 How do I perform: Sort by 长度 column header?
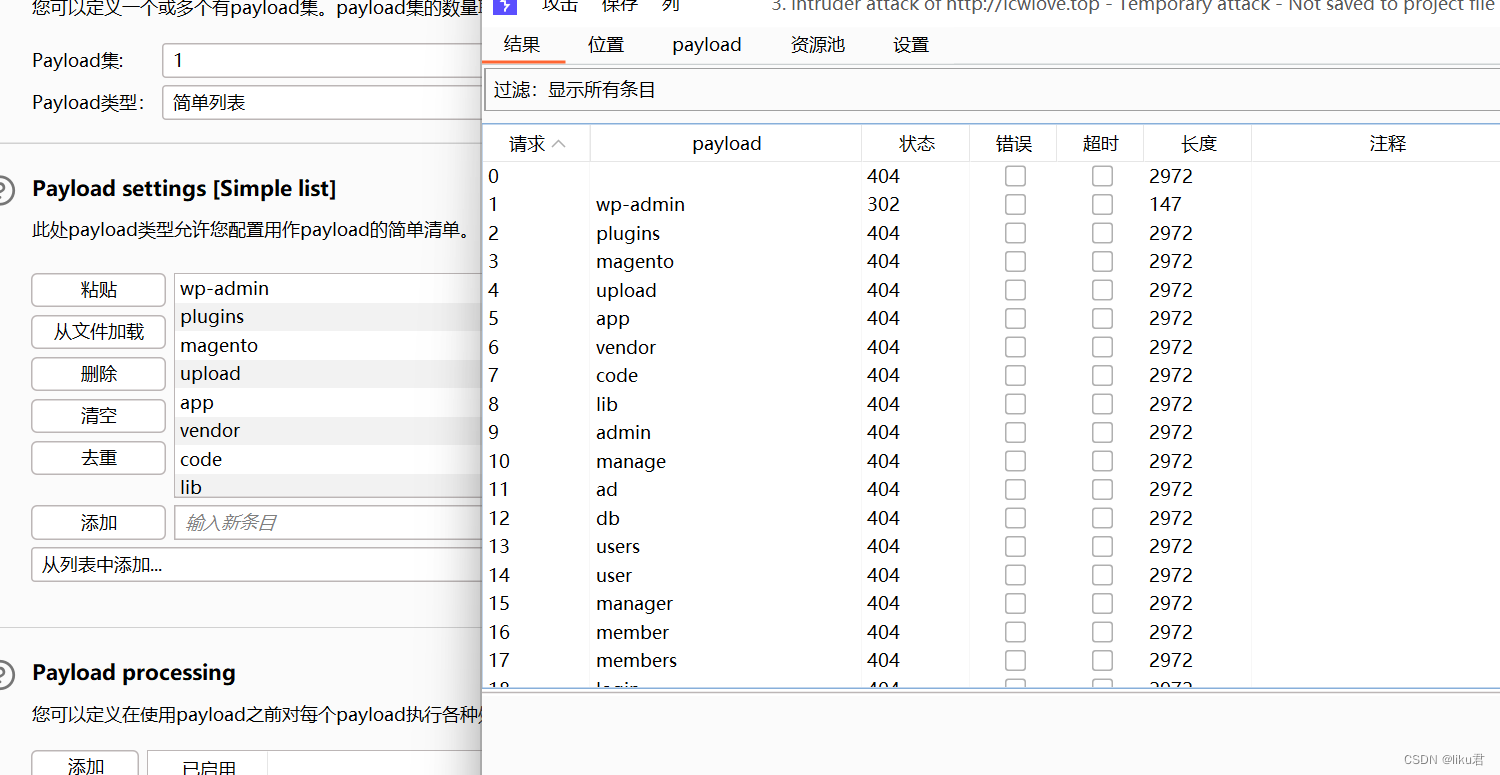point(1198,144)
